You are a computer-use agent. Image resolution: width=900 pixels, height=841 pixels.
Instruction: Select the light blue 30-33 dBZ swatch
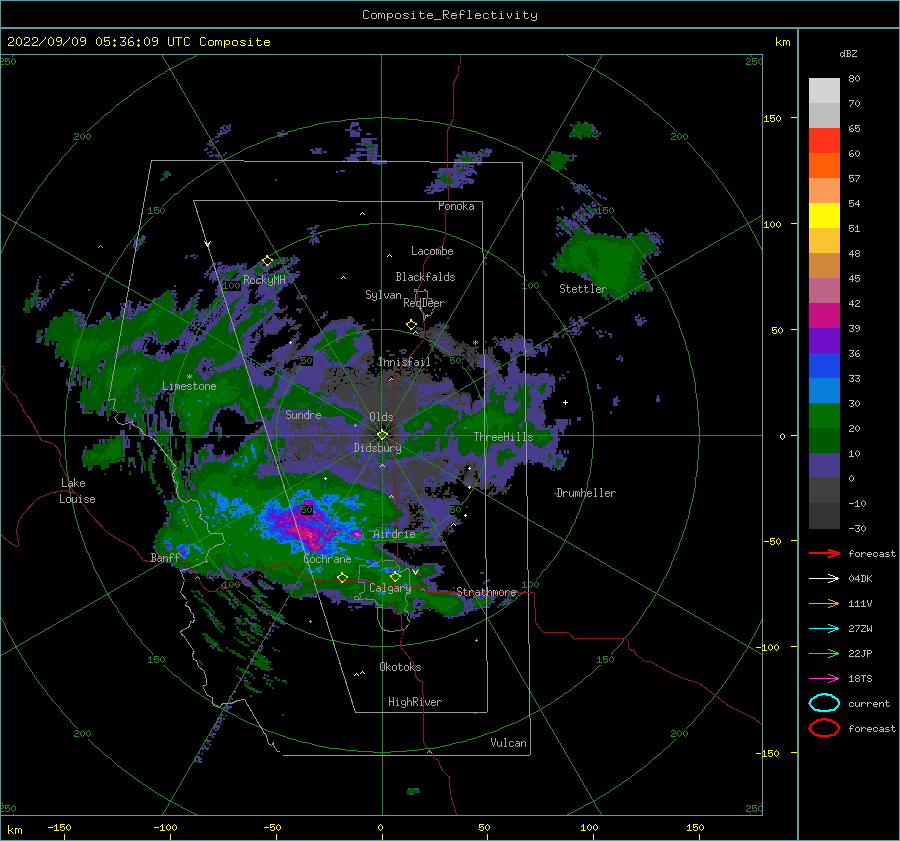pyautogui.click(x=824, y=391)
